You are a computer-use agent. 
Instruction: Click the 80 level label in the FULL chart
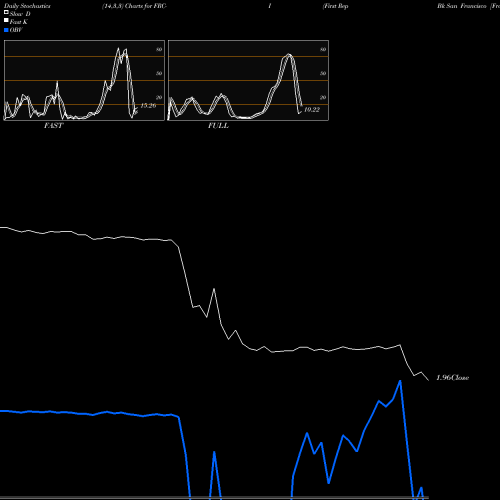tap(323, 49)
